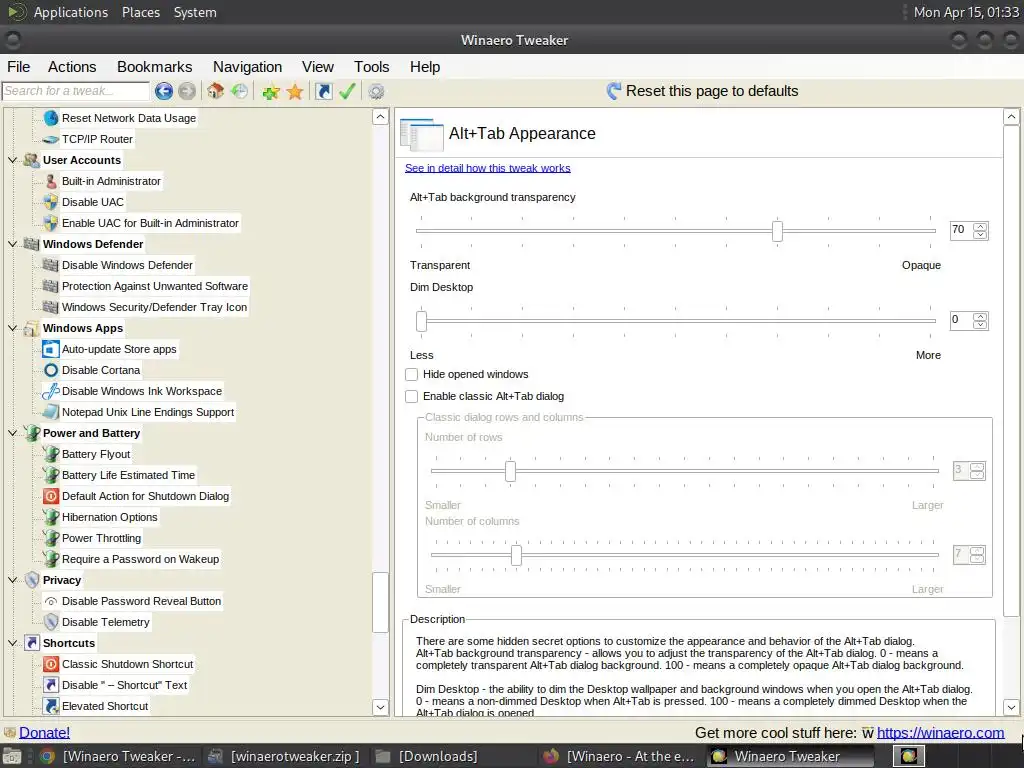
Task: Click the reset arrow icon before Reset this page
Action: (614, 91)
